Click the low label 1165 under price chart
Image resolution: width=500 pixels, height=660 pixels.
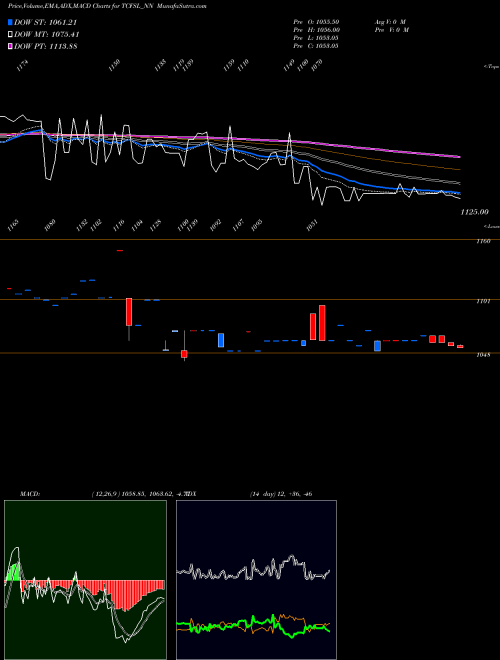(x=14, y=225)
